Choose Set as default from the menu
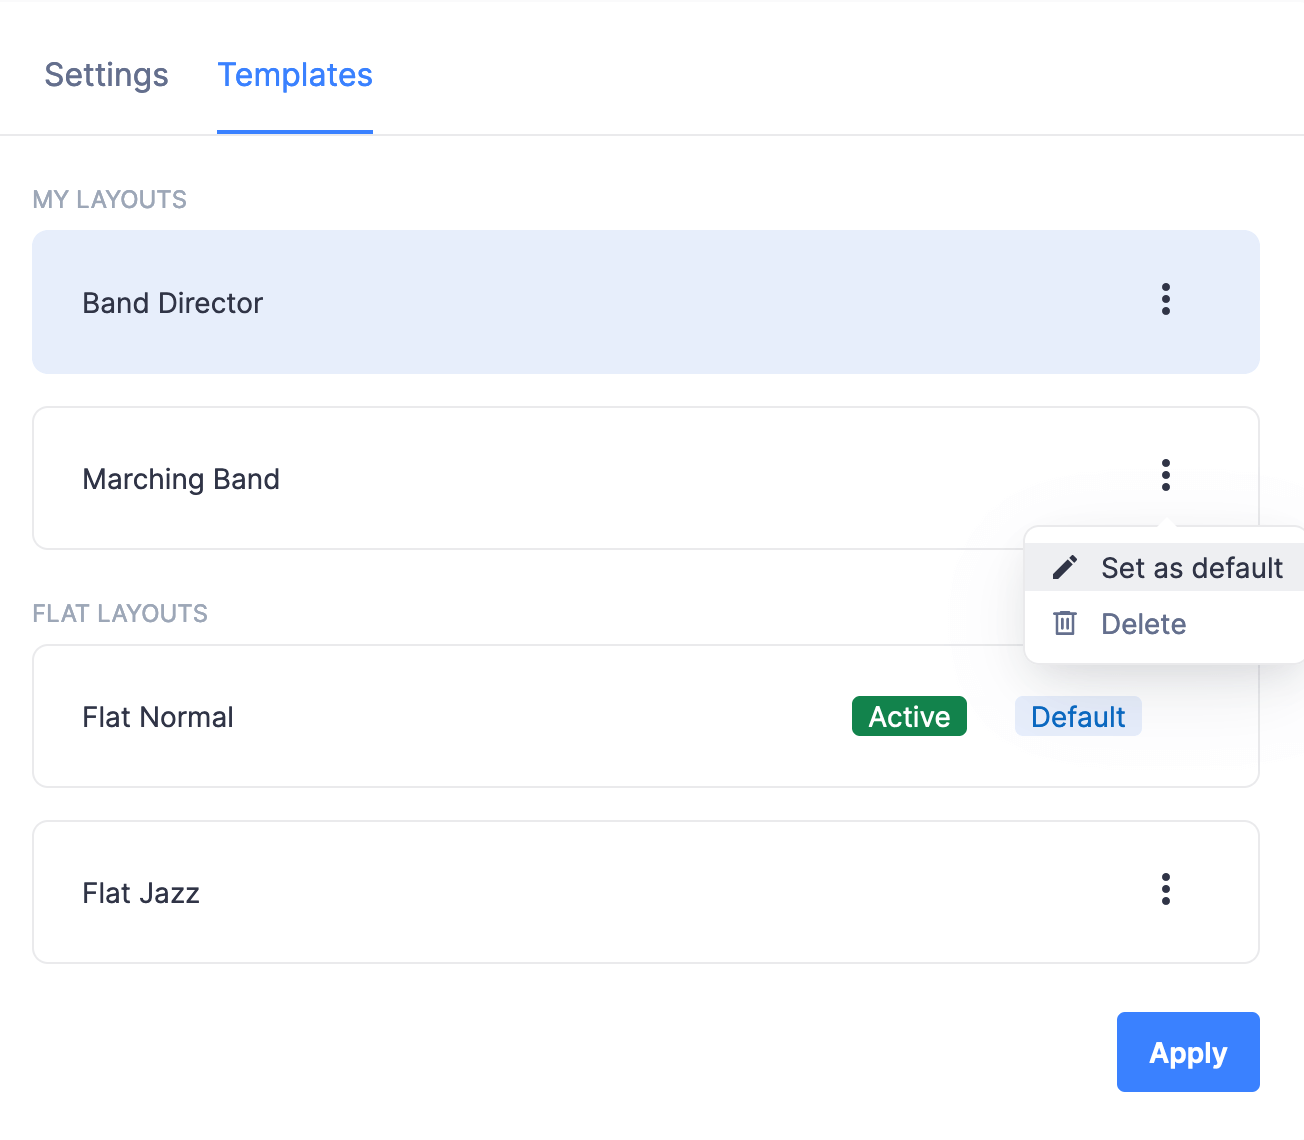Image resolution: width=1304 pixels, height=1140 pixels. [x=1190, y=568]
